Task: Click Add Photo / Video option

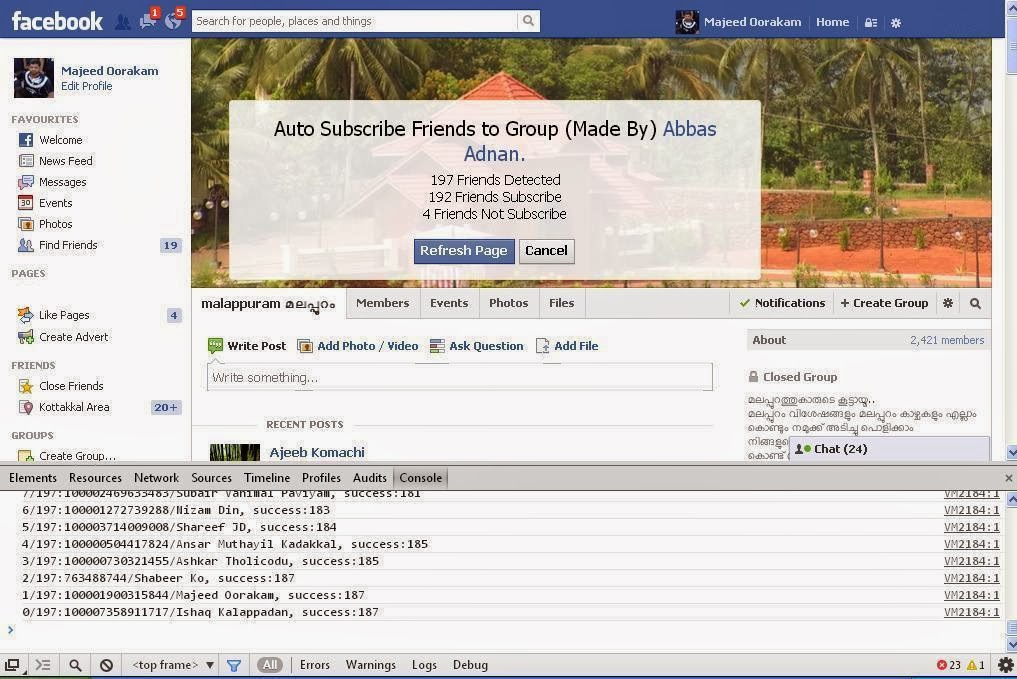Action: tap(357, 346)
